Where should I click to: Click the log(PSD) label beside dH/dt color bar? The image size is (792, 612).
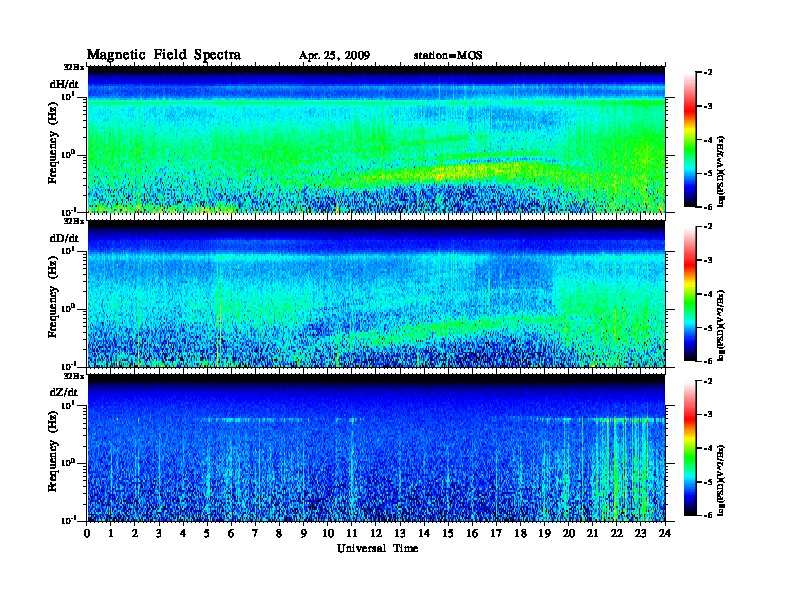721,171
